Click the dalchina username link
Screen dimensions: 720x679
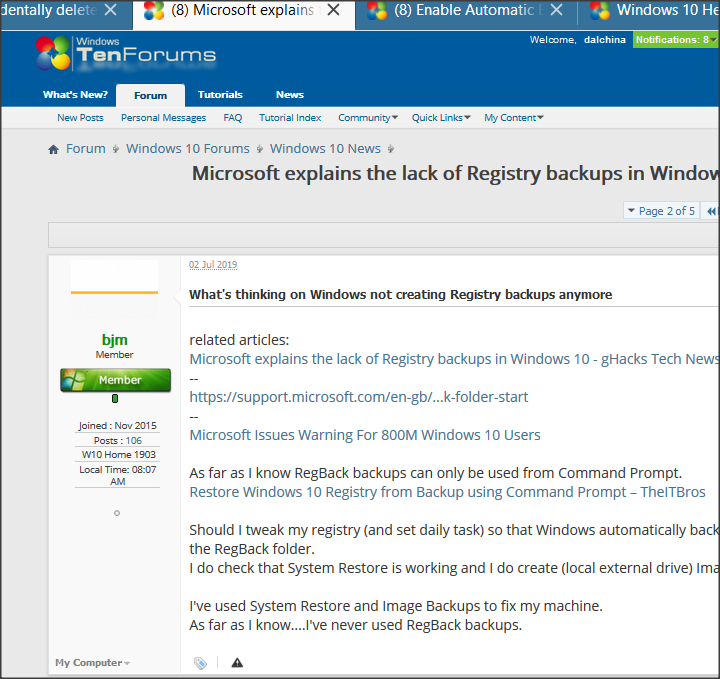click(605, 39)
